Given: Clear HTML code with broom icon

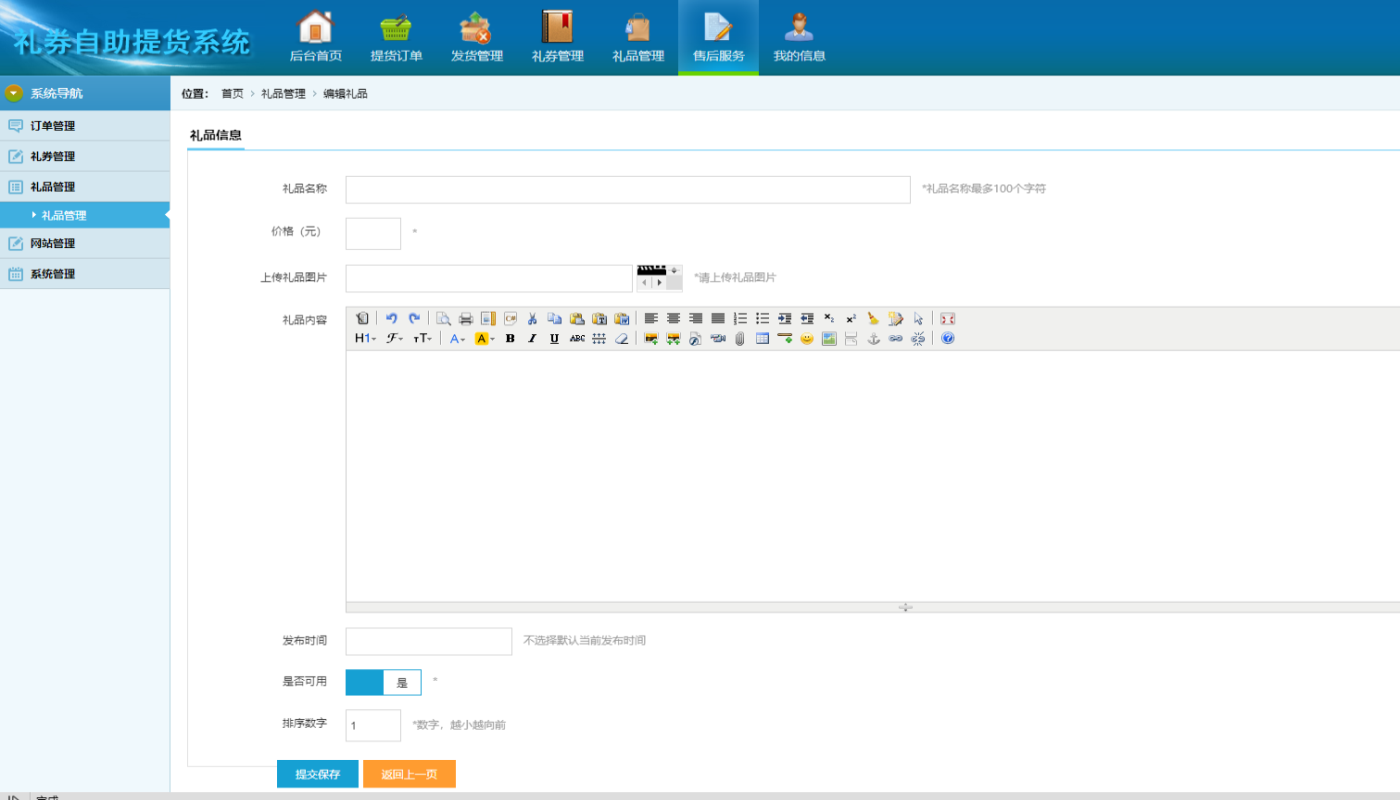Looking at the screenshot, I should pos(873,319).
